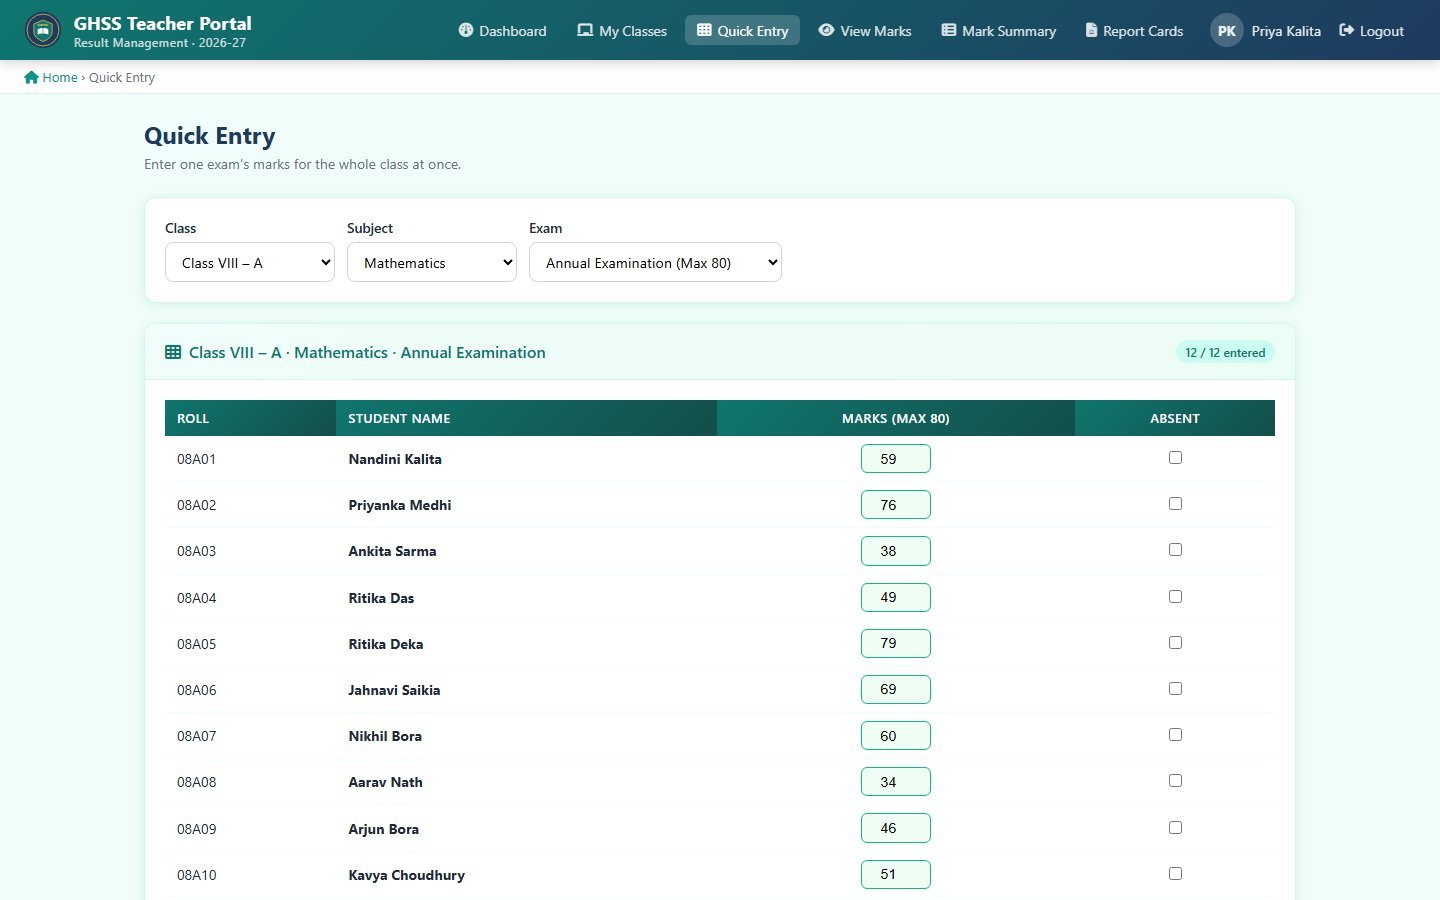Click the Home breadcrumb link
This screenshot has width=1440, height=900.
click(51, 77)
